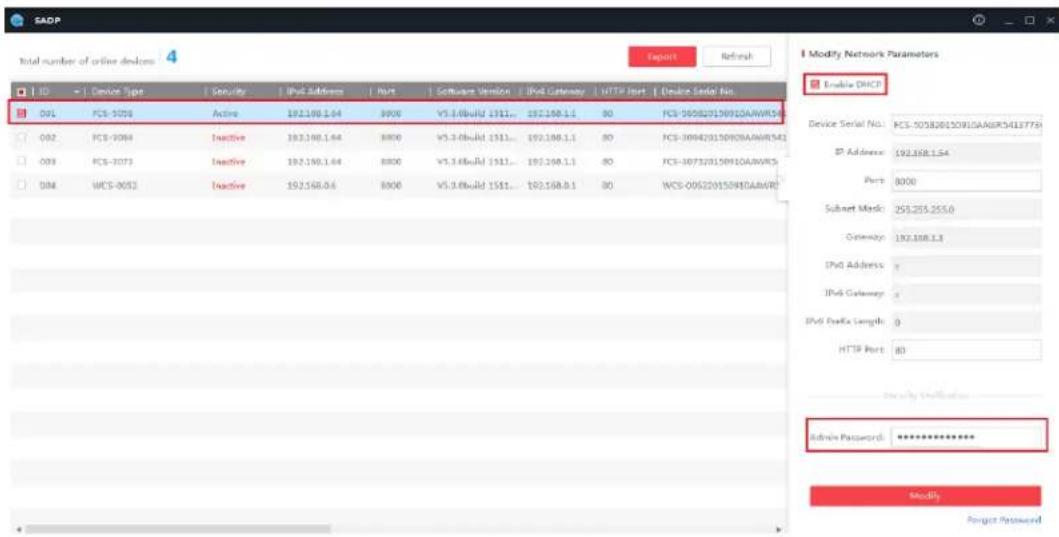Viewport: 1059px width, 537px height.
Task: Click the serial number cell in row 002
Action: click(725, 138)
